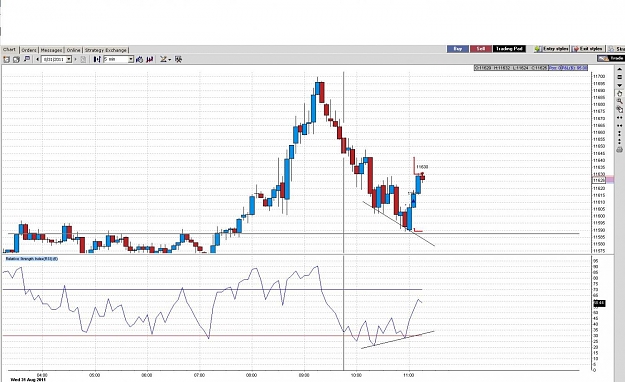Select the magnifier zoom tool
The width and height of the screenshot is (625, 382).
coord(619,101)
